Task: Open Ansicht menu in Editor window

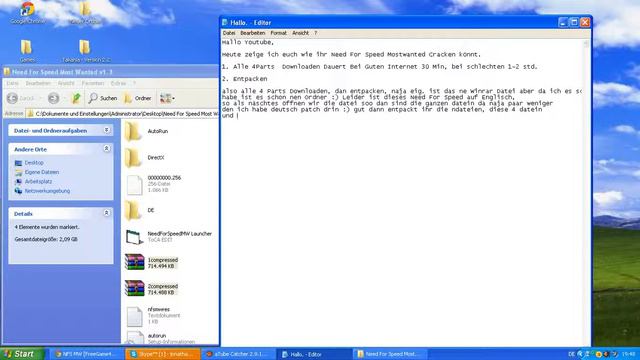Action: pos(300,33)
